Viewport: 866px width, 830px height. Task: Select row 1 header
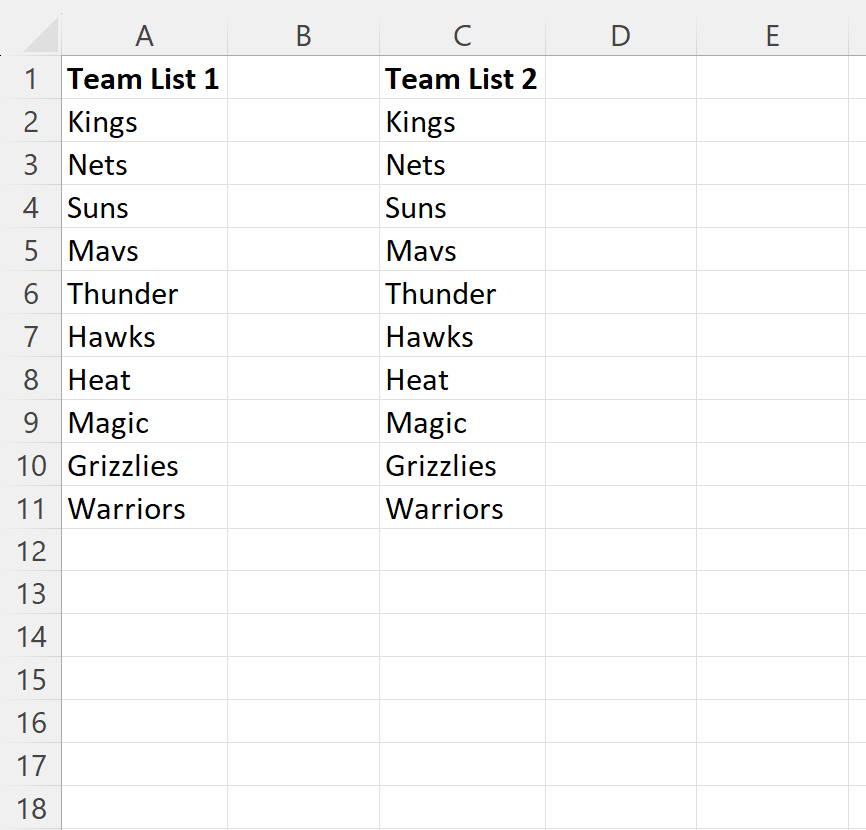30,78
